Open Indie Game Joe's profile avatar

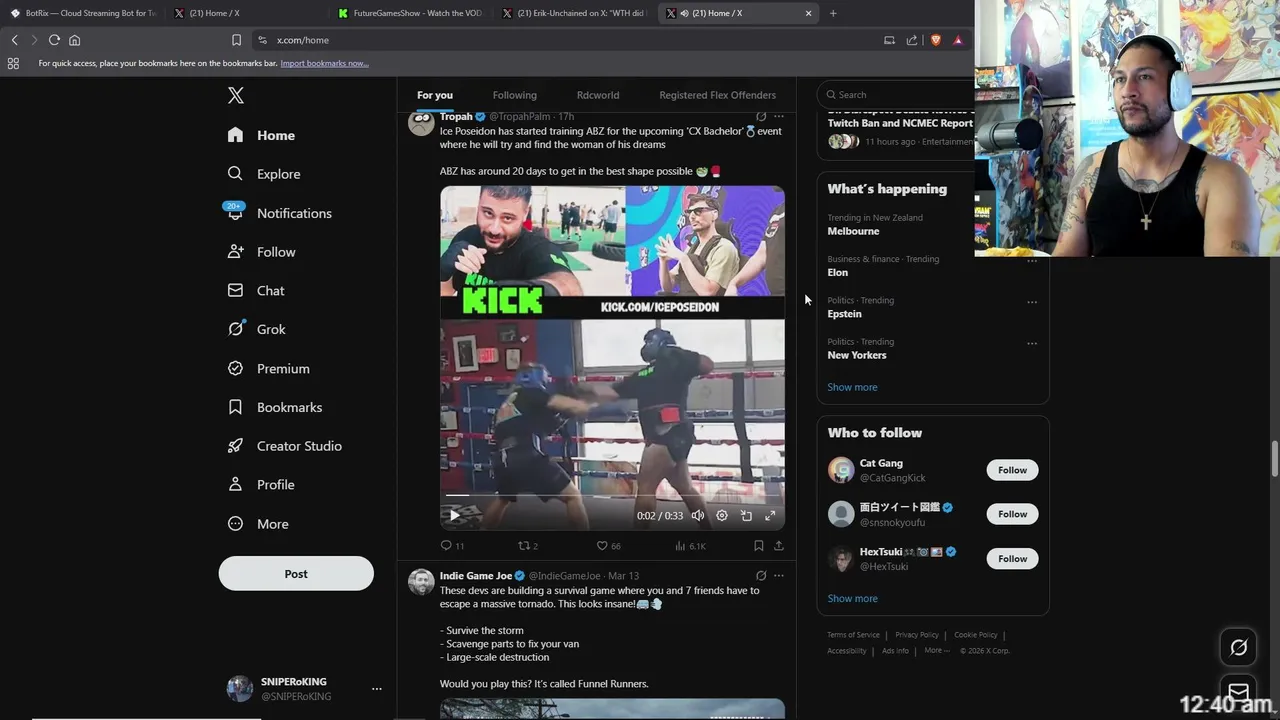(x=421, y=582)
